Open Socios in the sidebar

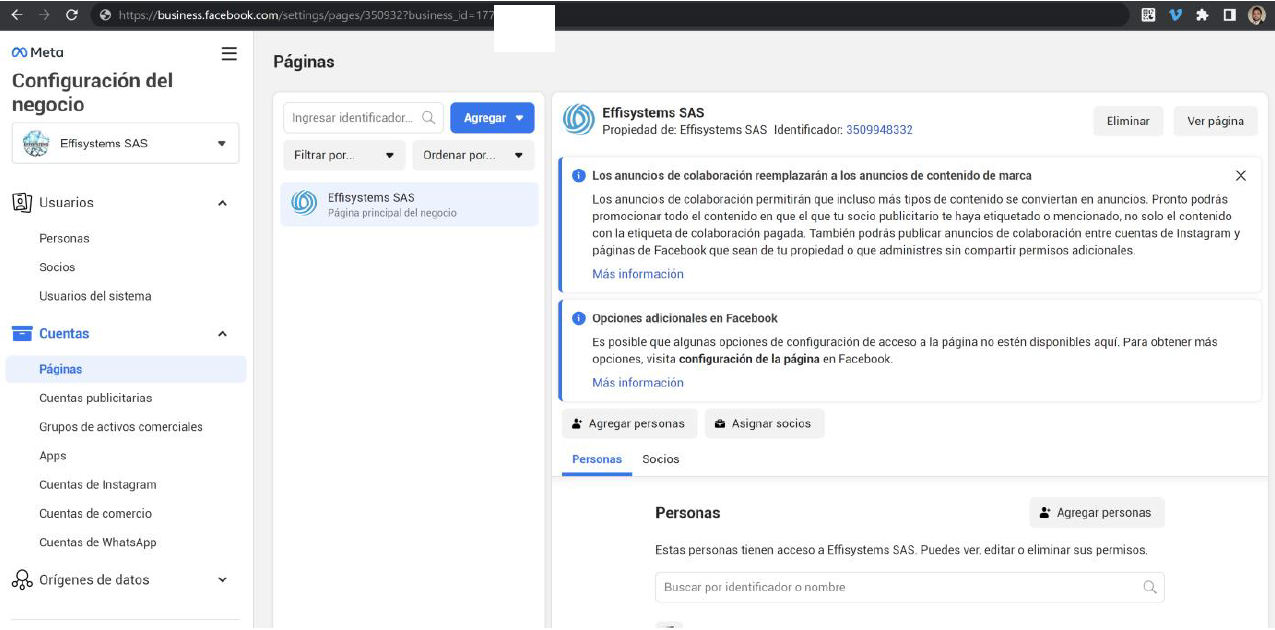pos(57,267)
